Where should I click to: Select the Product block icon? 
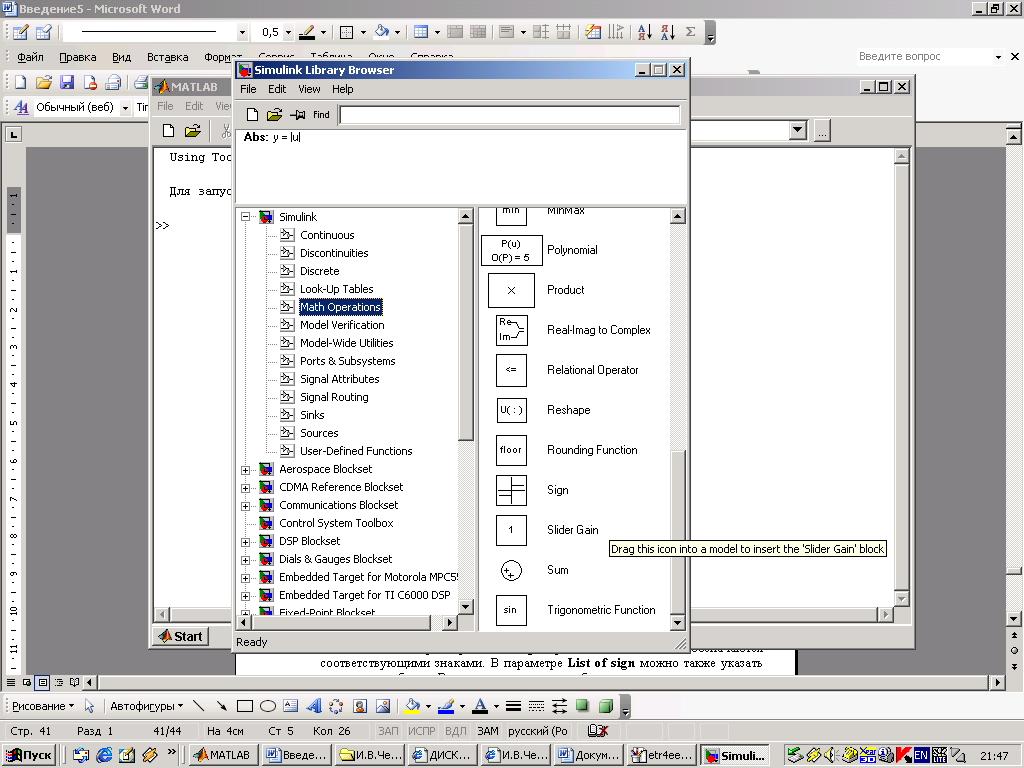pos(511,290)
